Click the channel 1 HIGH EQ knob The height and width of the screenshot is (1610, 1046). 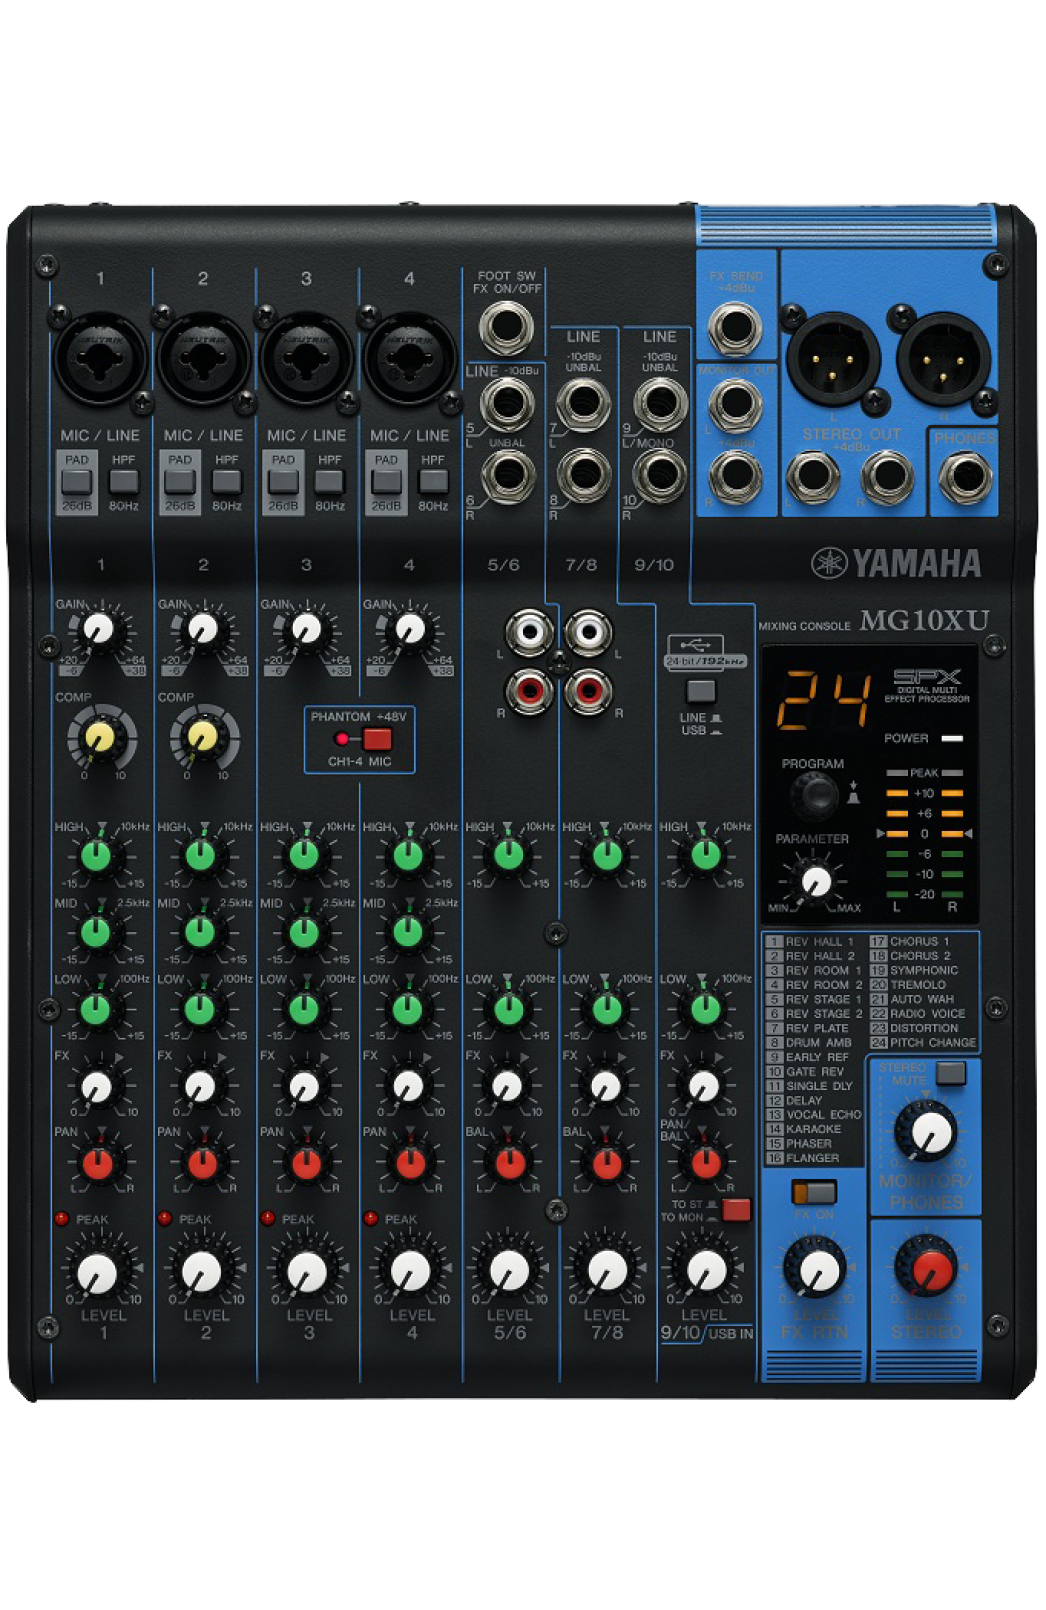(96, 856)
